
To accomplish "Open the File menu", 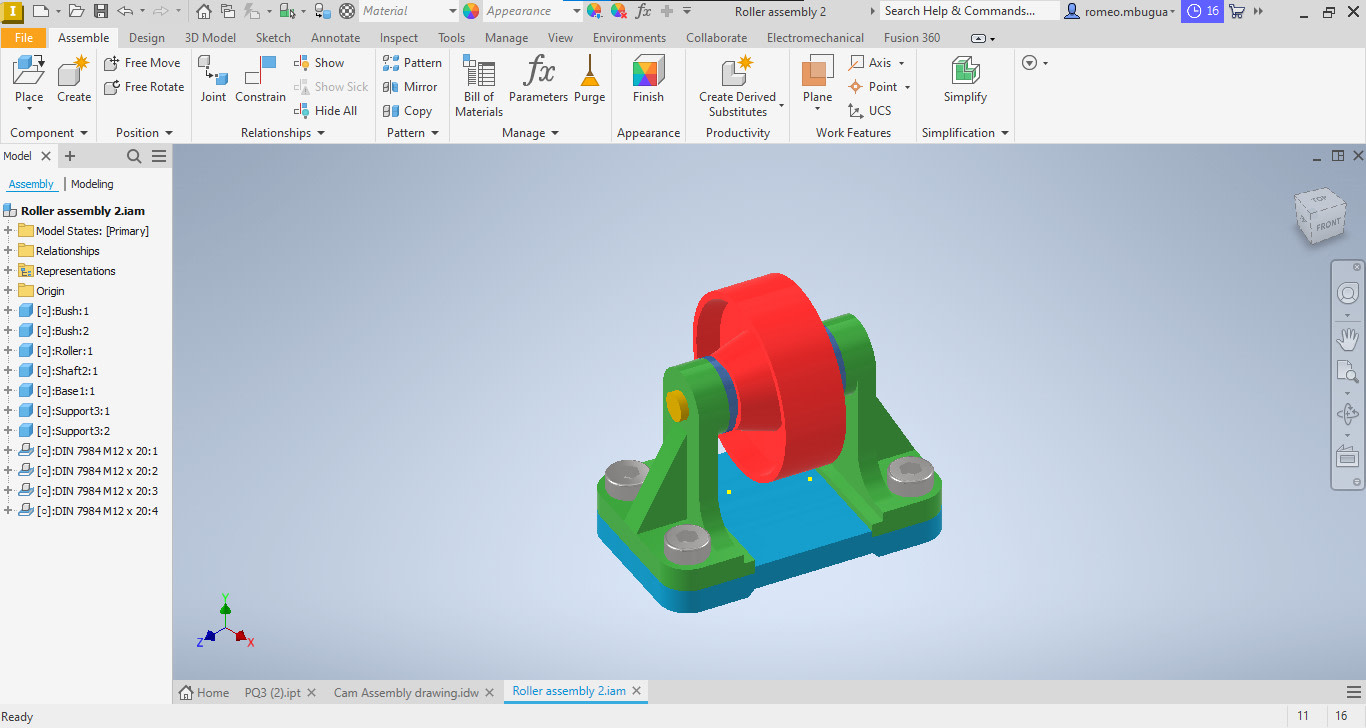I will point(24,37).
